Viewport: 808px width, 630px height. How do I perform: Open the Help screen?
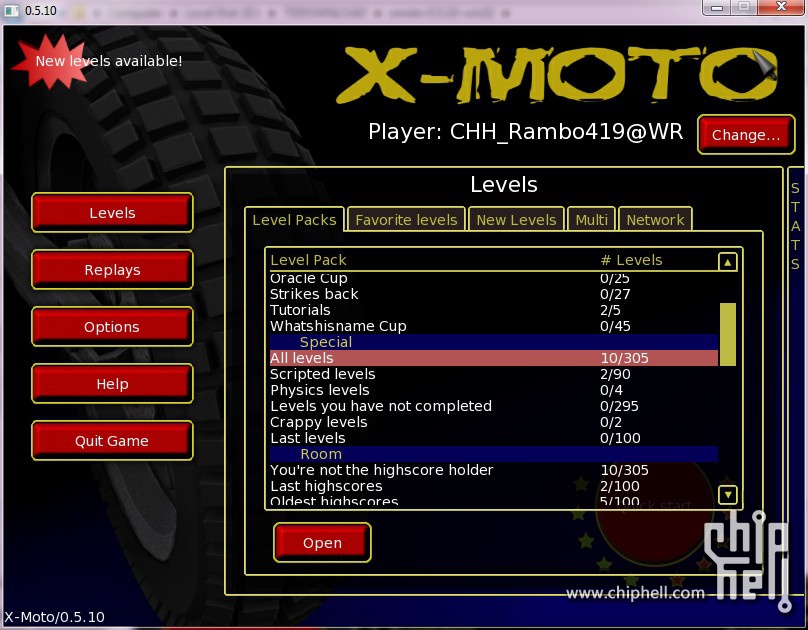[112, 383]
